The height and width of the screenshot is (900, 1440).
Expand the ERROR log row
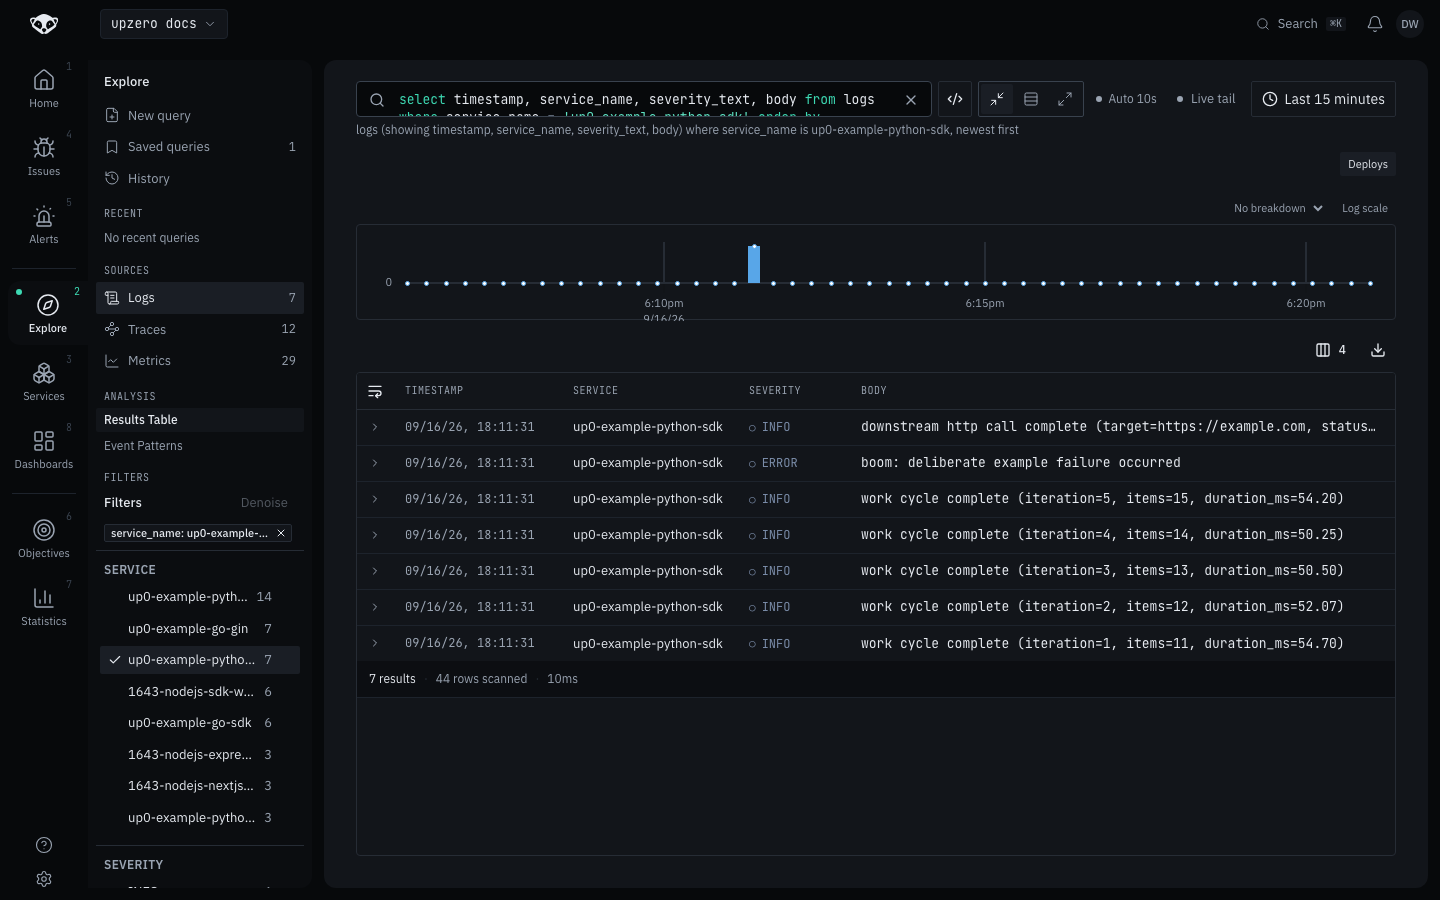tap(375, 463)
